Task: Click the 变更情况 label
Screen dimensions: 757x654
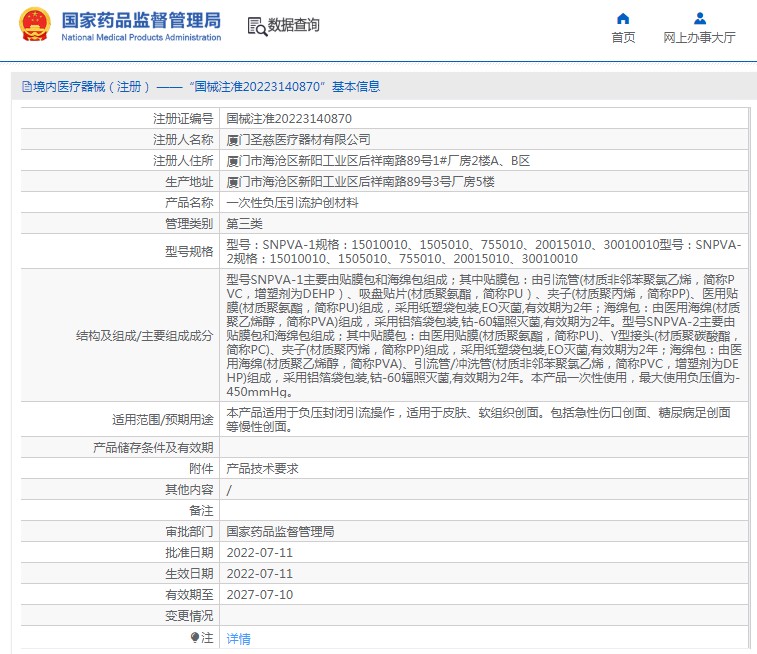Action: [x=189, y=616]
